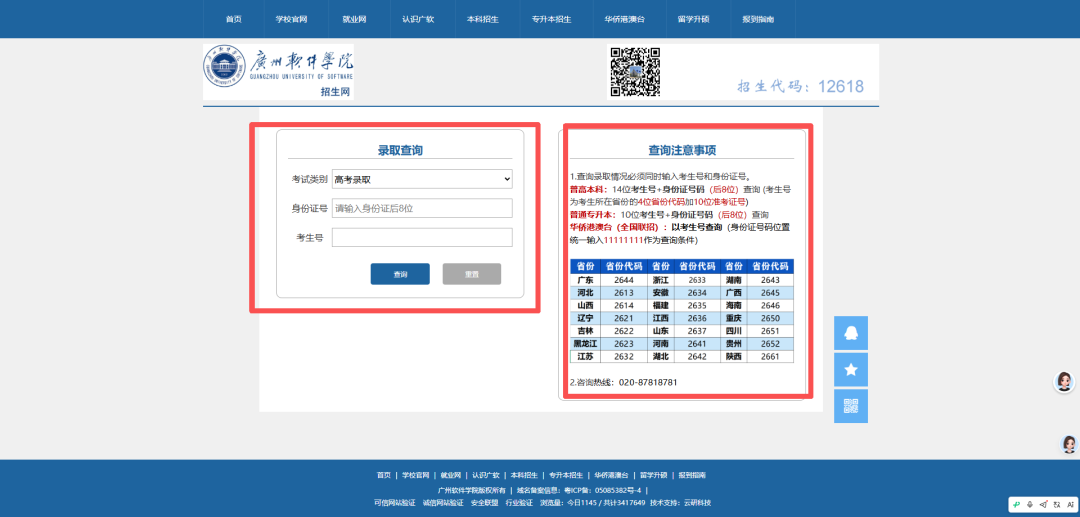The image size is (1080, 517).
Task: Click the footer 首页 link
Action: click(x=384, y=476)
